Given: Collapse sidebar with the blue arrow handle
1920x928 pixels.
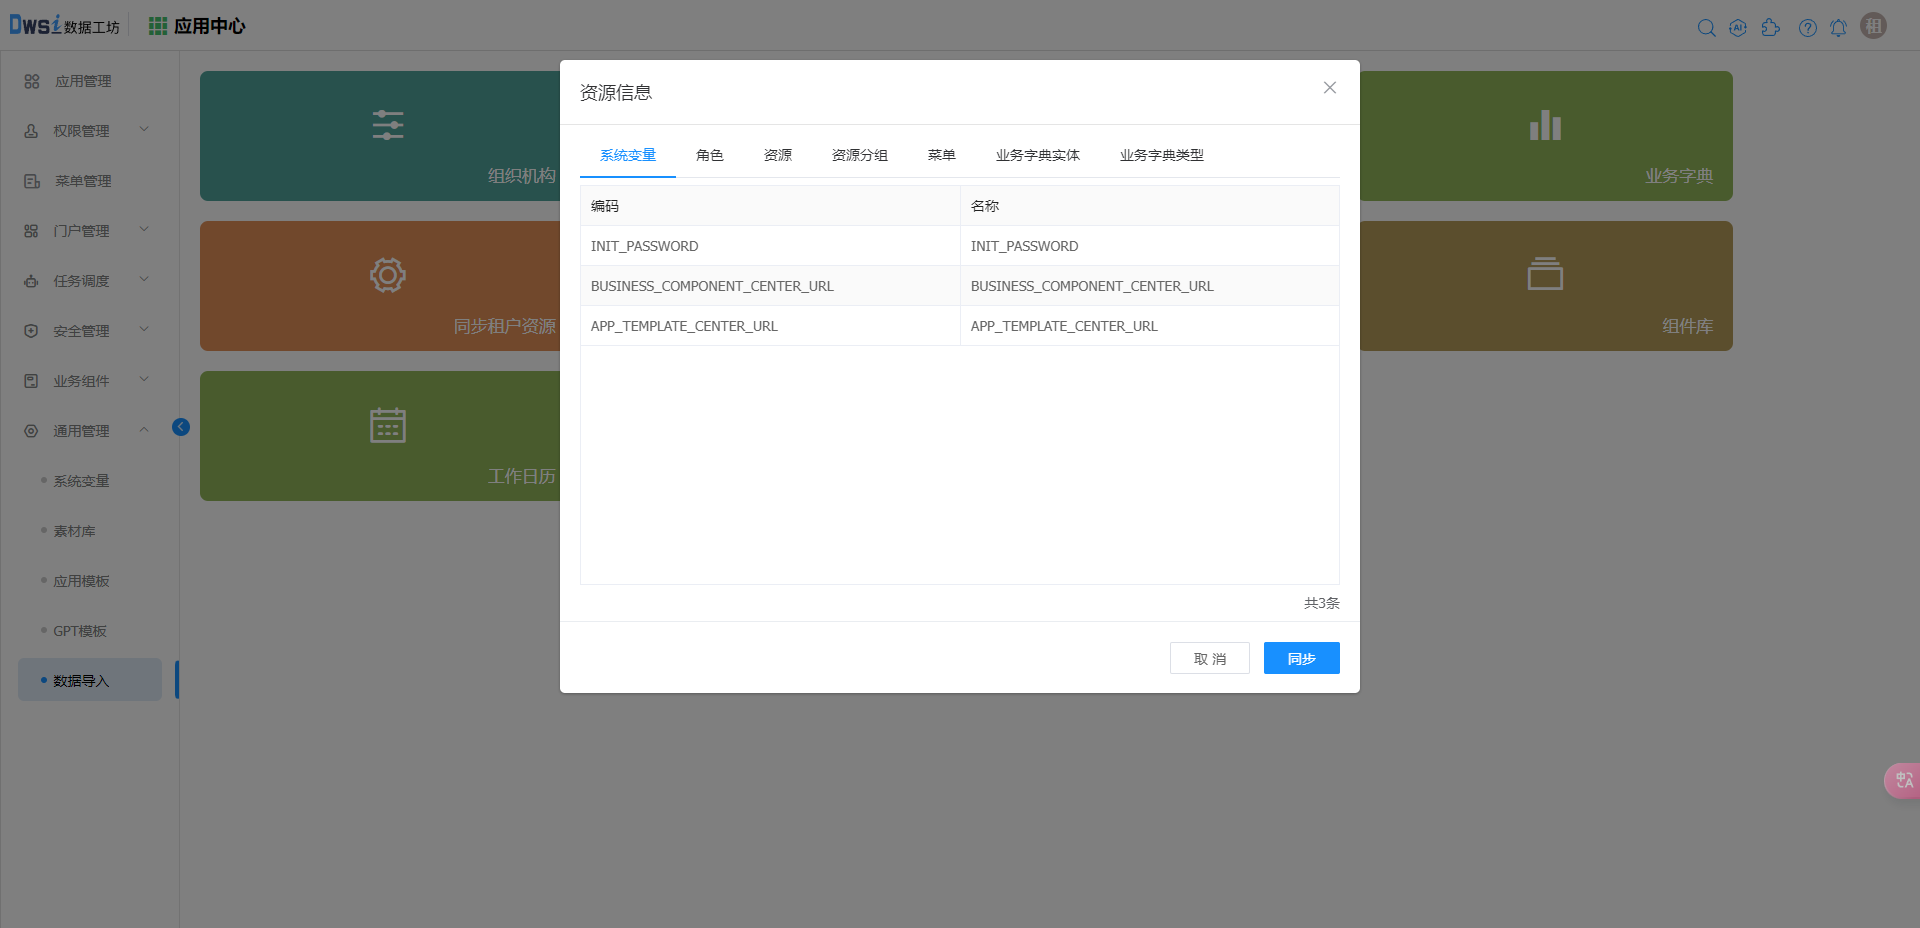Looking at the screenshot, I should (x=181, y=427).
